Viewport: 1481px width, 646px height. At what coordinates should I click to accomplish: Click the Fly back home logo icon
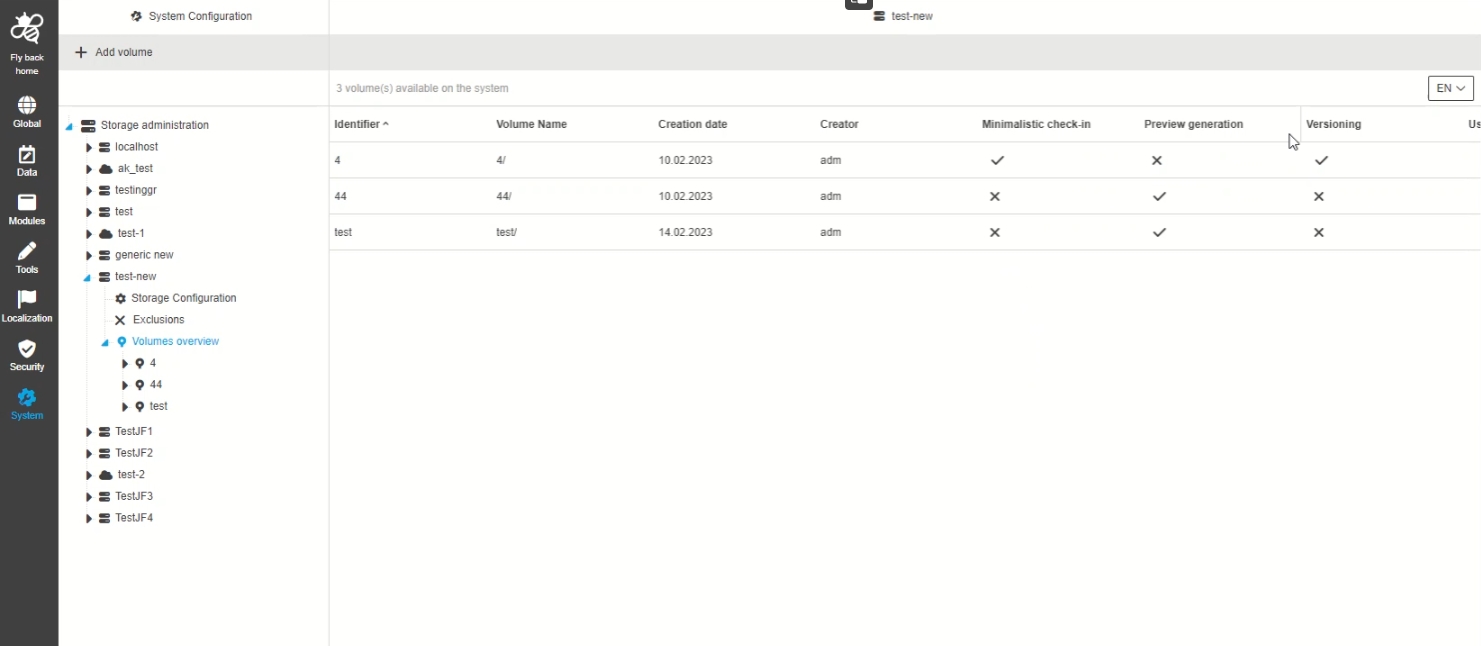click(27, 27)
